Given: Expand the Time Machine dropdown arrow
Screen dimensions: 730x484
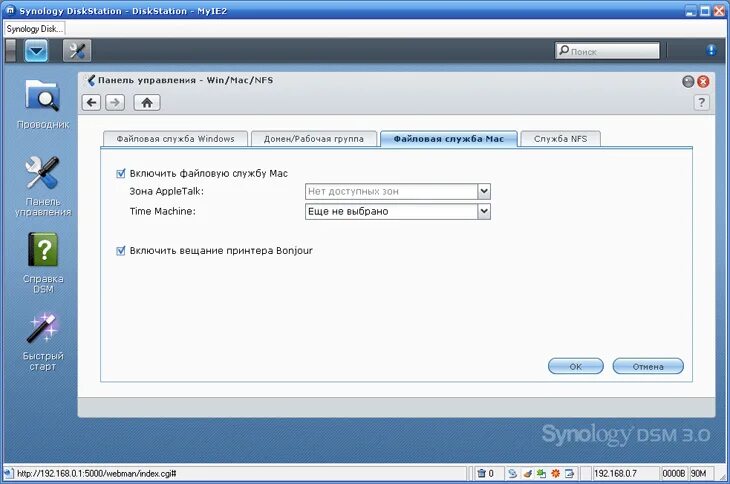Looking at the screenshot, I should point(484,211).
